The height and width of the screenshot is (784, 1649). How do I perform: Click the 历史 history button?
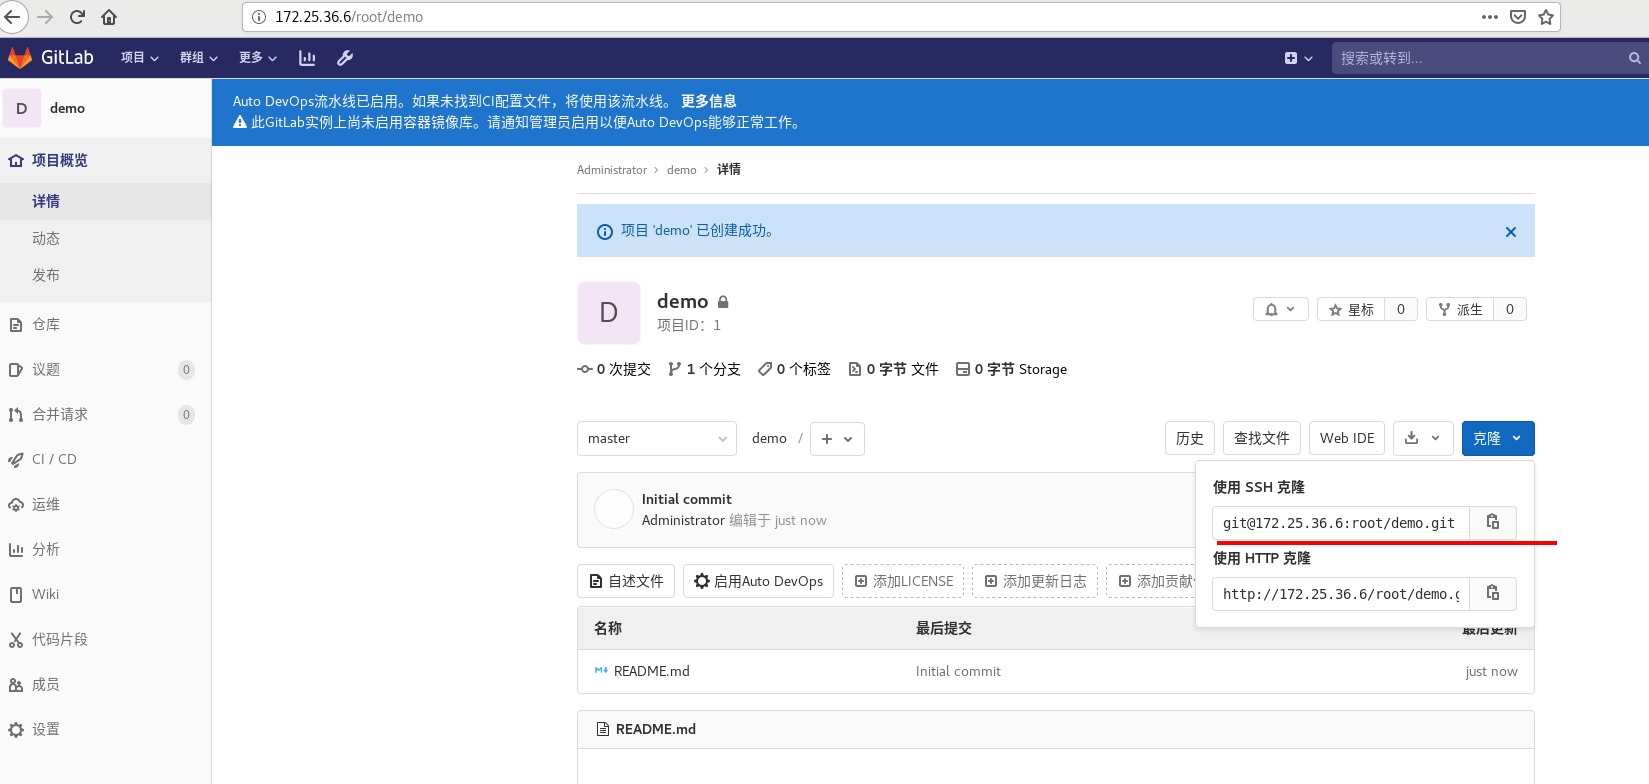[x=1190, y=438]
